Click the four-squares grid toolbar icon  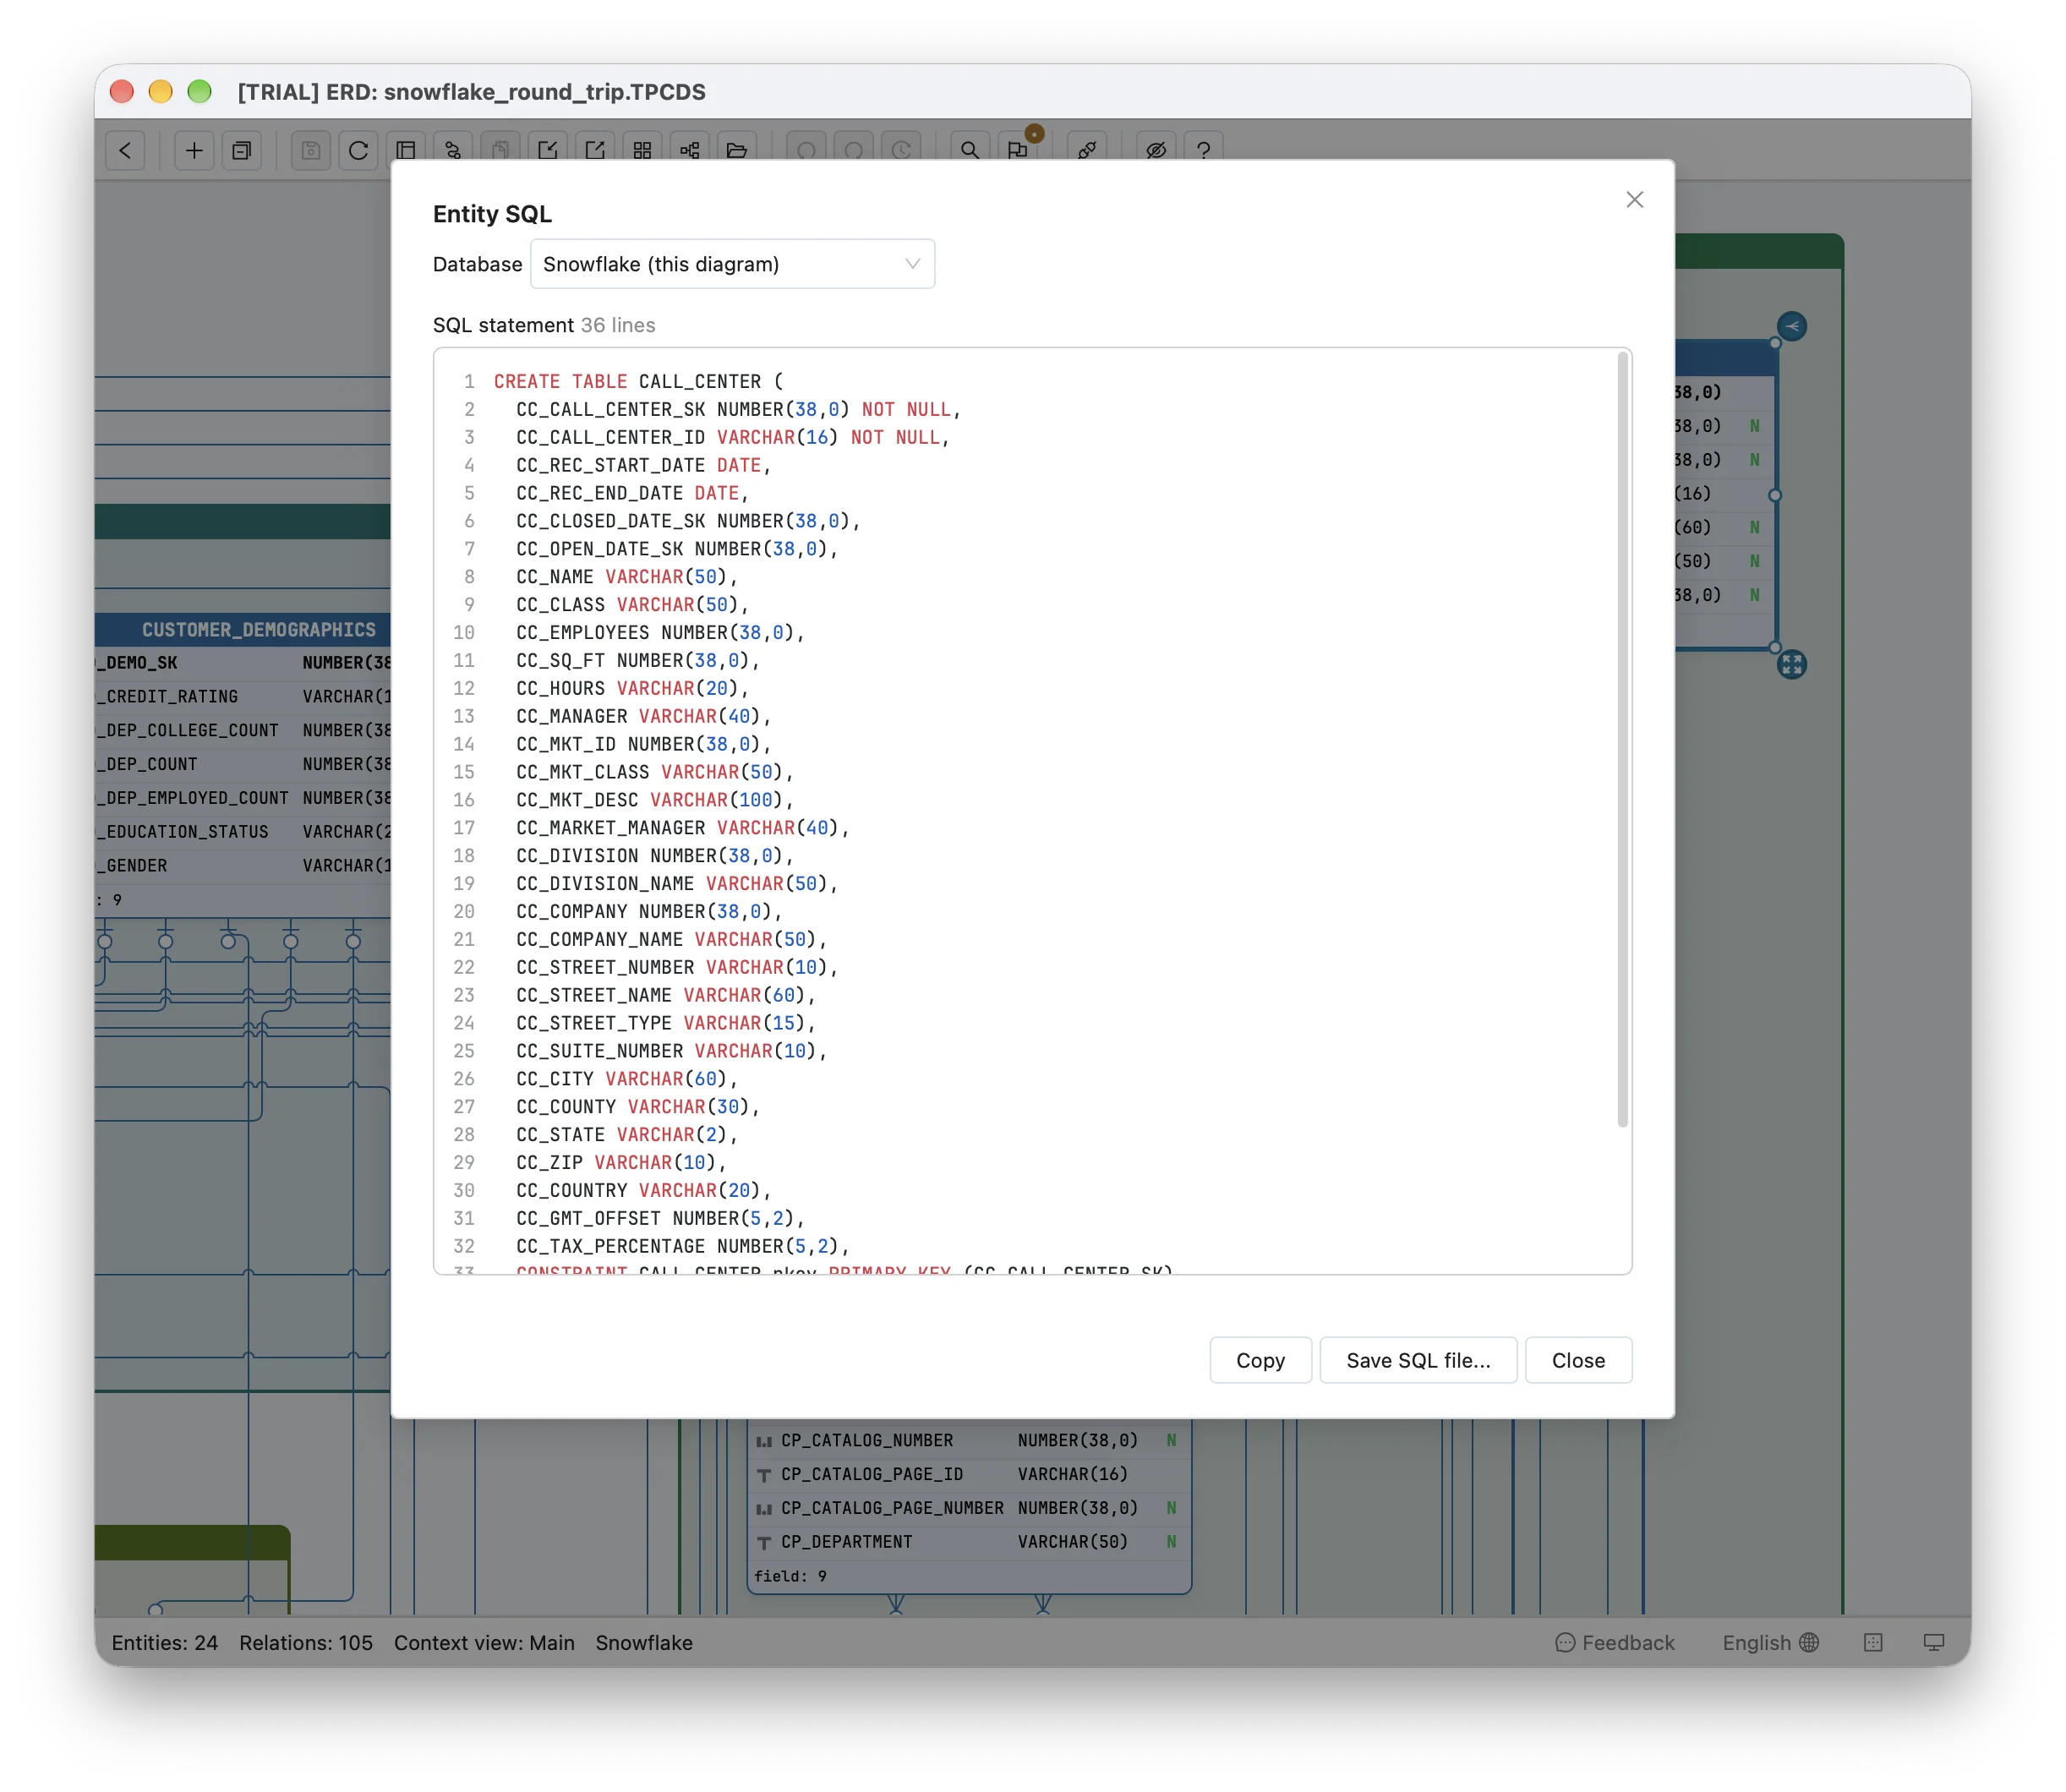coord(643,150)
